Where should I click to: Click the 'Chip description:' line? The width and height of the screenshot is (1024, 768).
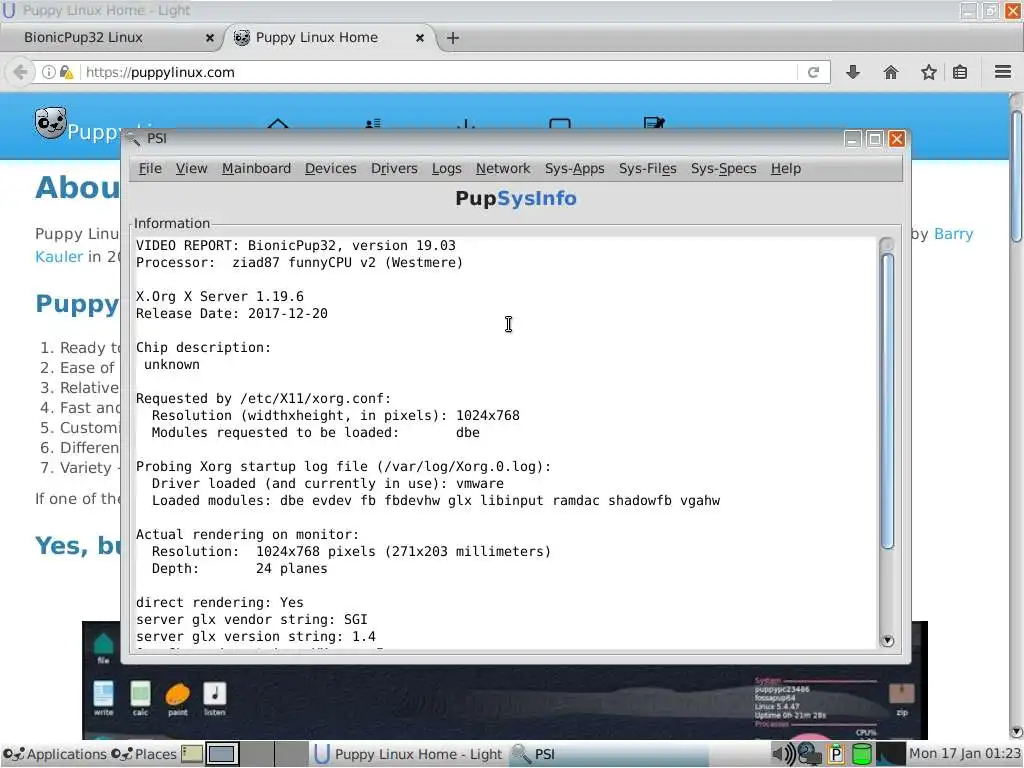pyautogui.click(x=203, y=347)
